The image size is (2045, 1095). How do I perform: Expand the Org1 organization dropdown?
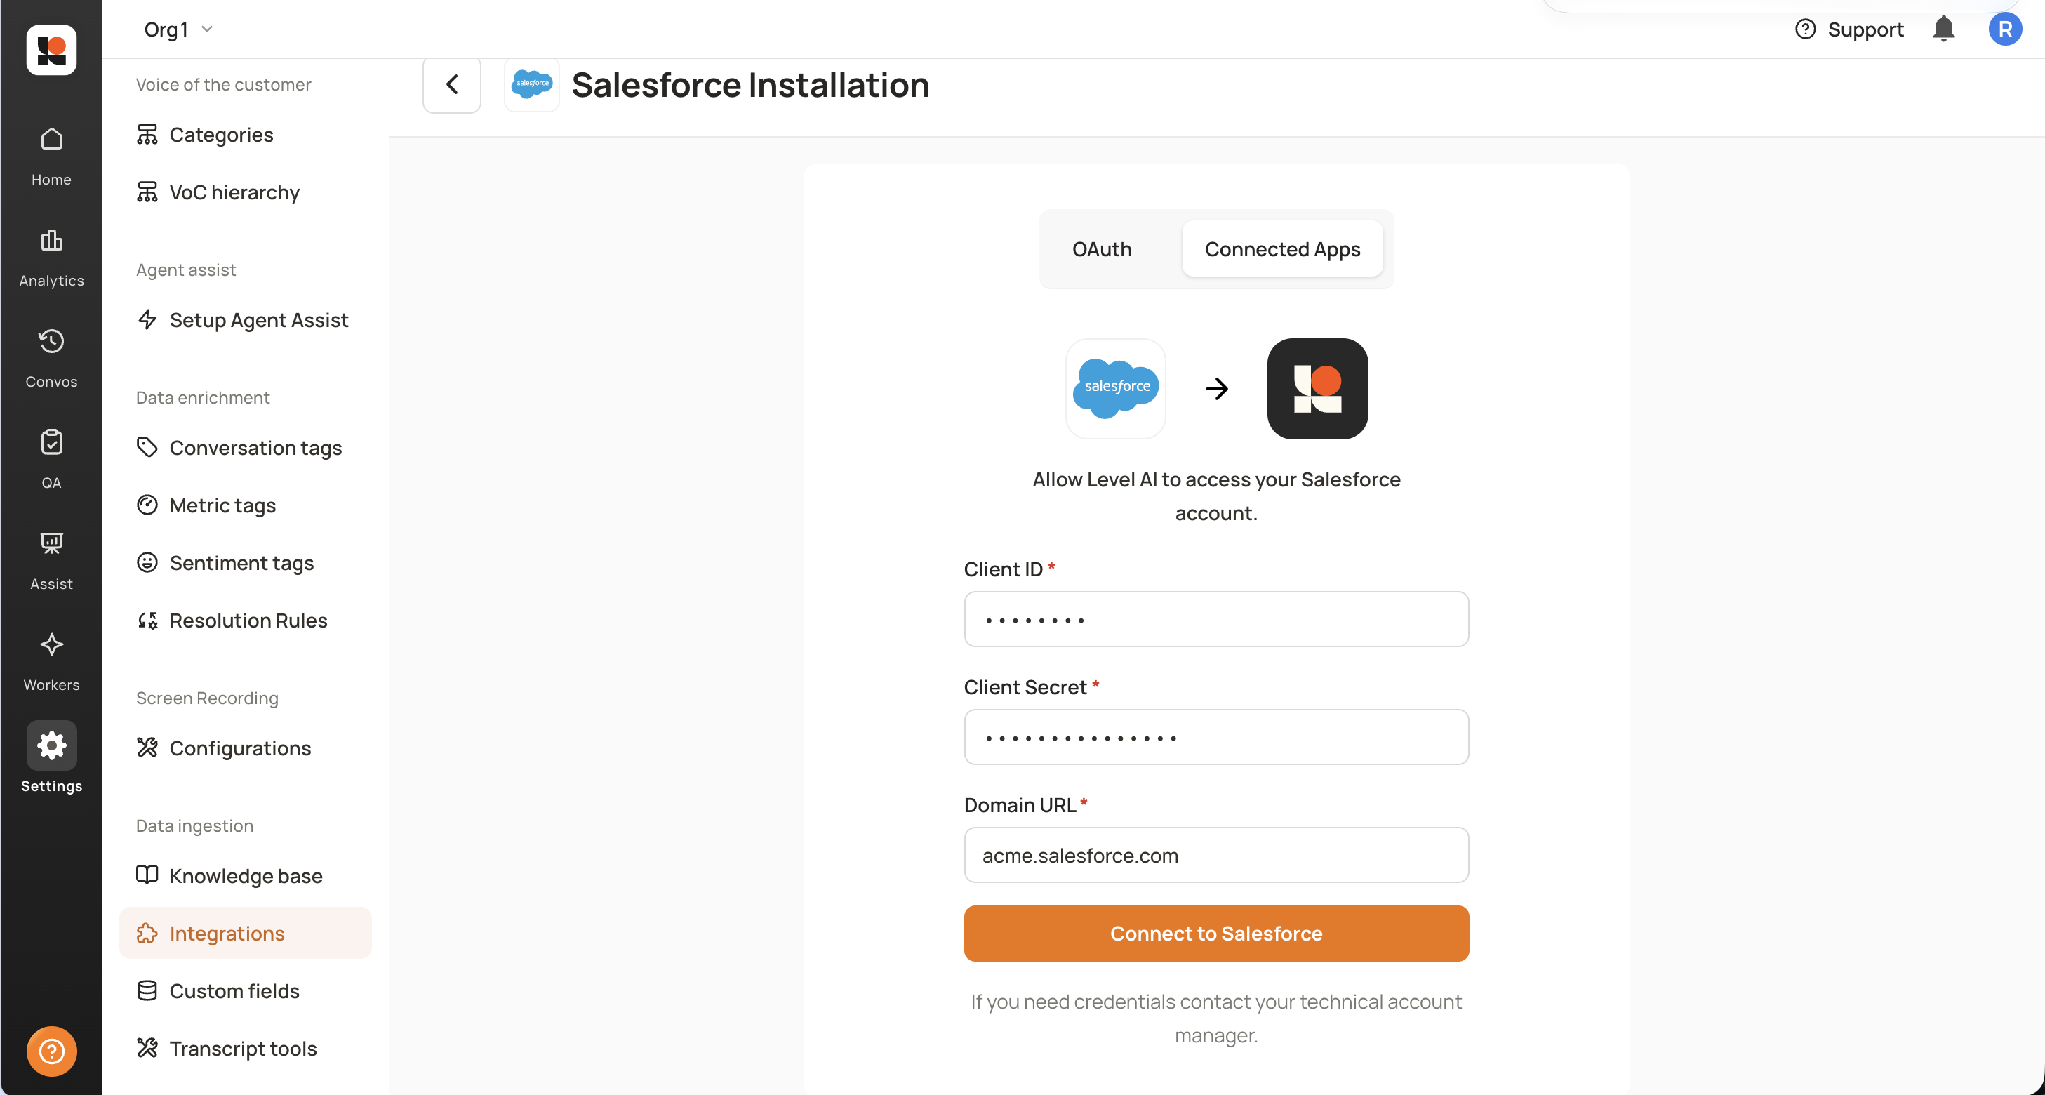(x=178, y=29)
